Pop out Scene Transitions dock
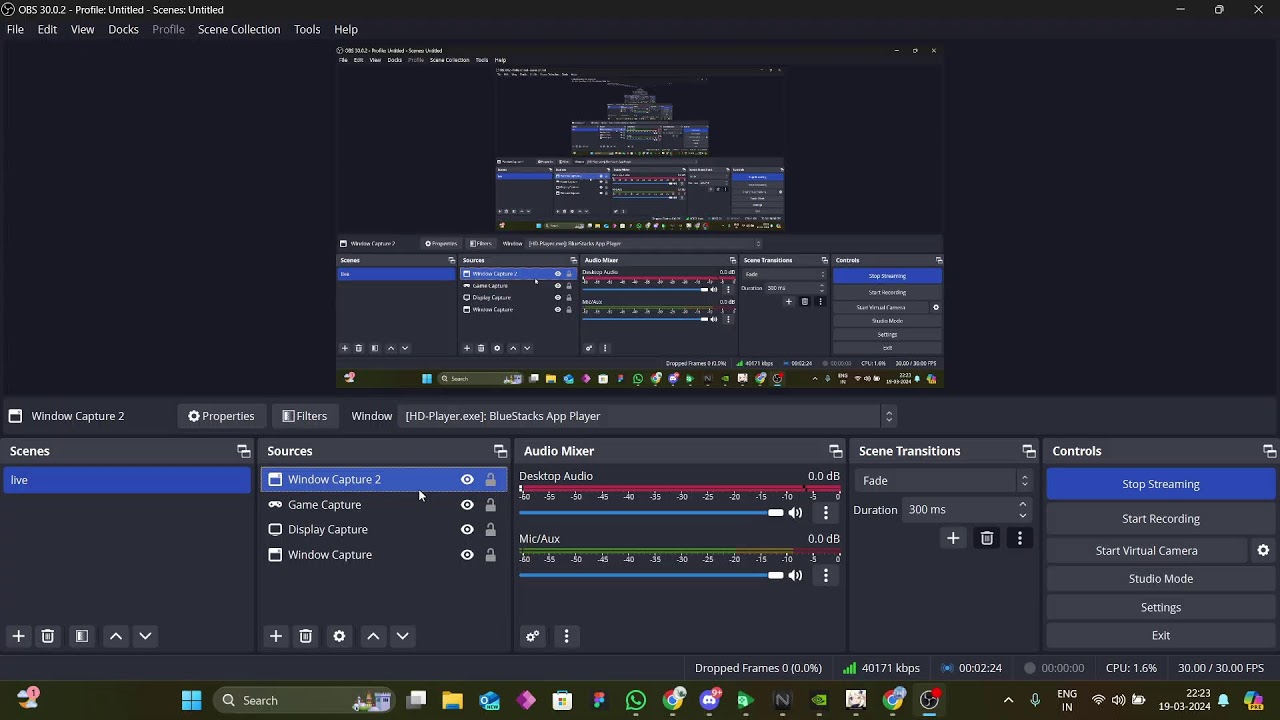Image resolution: width=1280 pixels, height=720 pixels. coord(1029,451)
